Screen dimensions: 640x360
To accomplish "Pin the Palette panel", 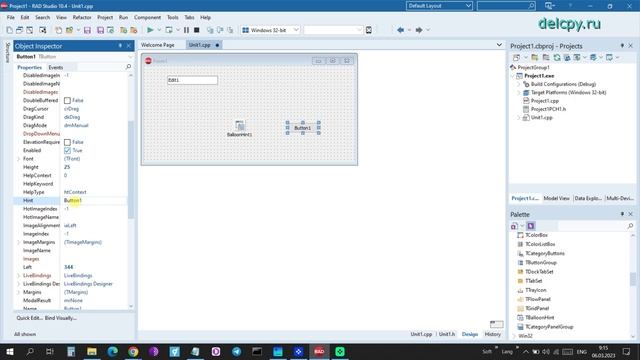I will coord(622,214).
